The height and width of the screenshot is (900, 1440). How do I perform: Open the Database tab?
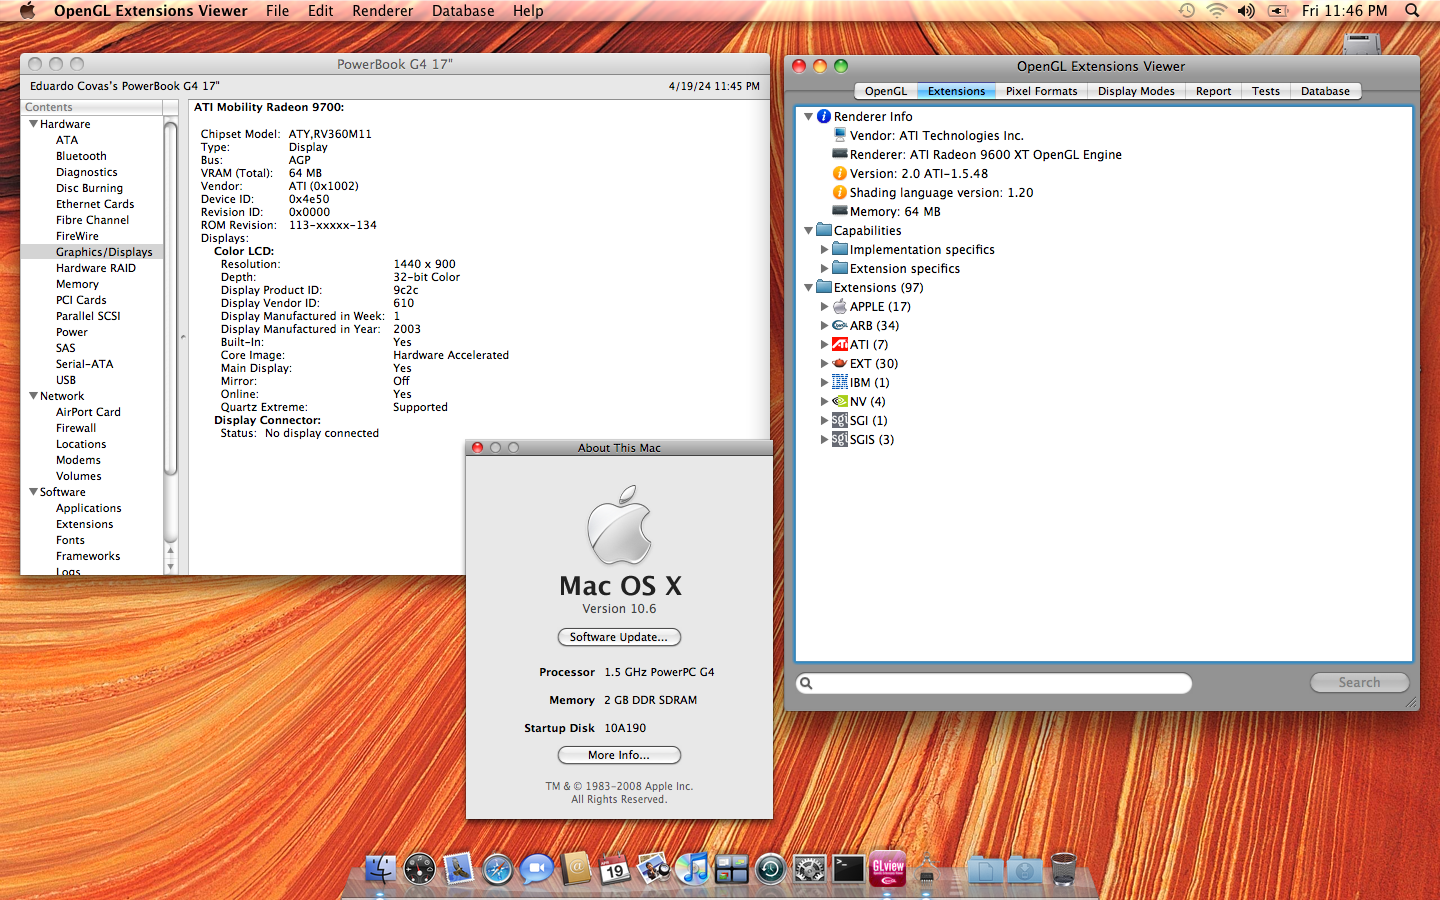click(1325, 91)
